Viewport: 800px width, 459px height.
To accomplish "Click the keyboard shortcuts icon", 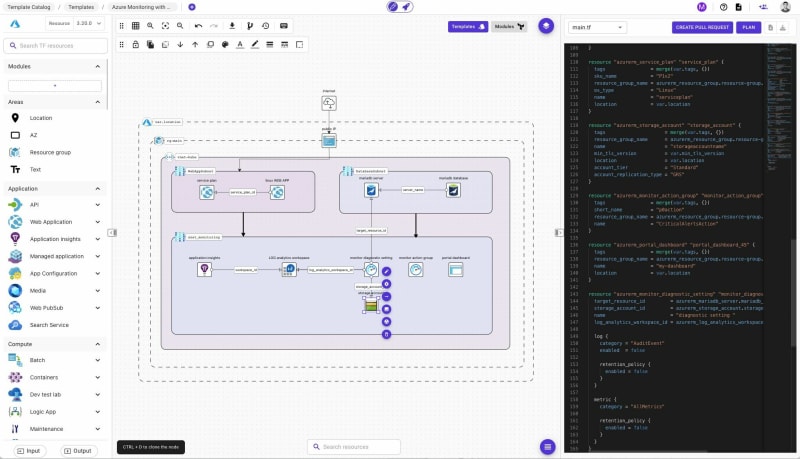I will click(x=284, y=26).
